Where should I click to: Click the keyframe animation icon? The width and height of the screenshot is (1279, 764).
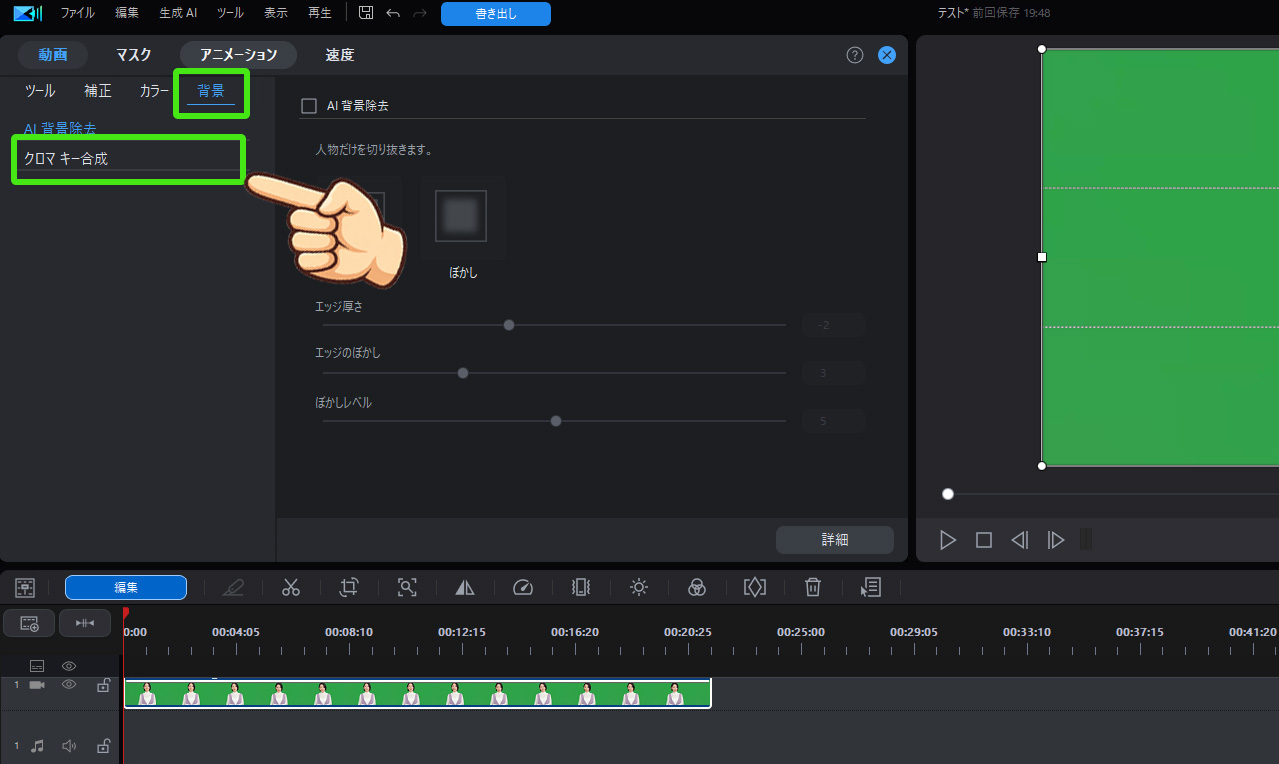click(755, 587)
